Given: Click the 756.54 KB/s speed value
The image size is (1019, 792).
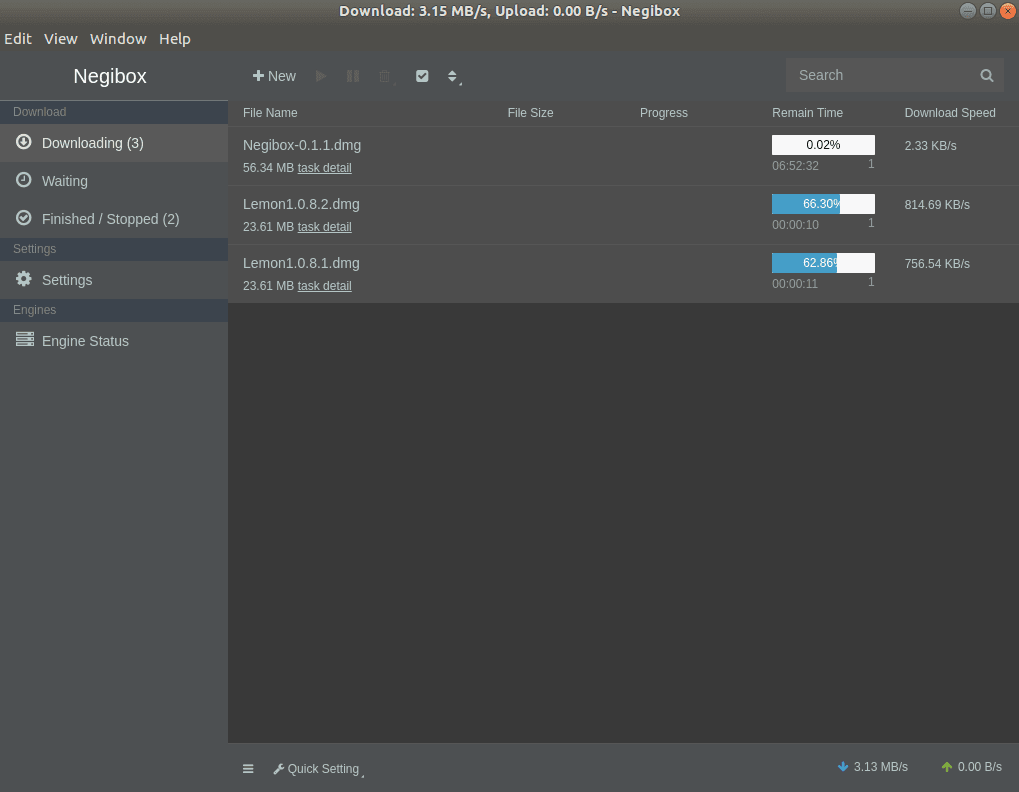Looking at the screenshot, I should (x=936, y=264).
